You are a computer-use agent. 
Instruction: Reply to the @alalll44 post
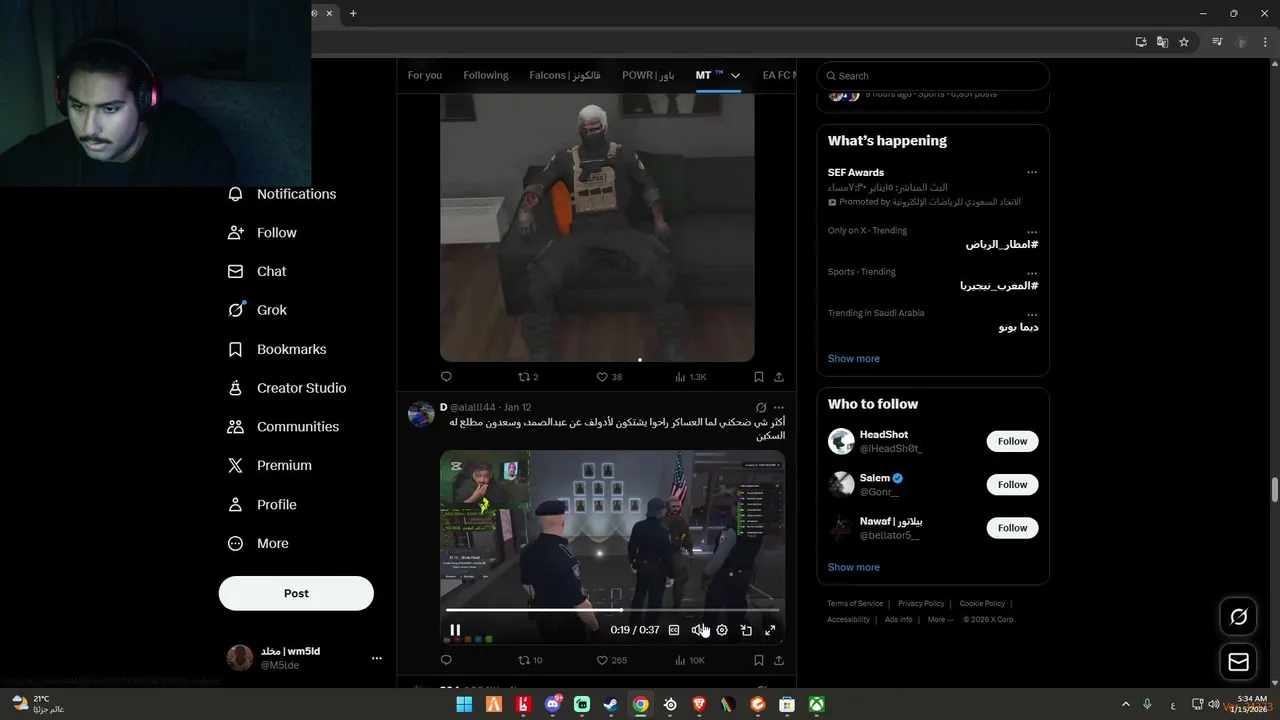pos(446,660)
